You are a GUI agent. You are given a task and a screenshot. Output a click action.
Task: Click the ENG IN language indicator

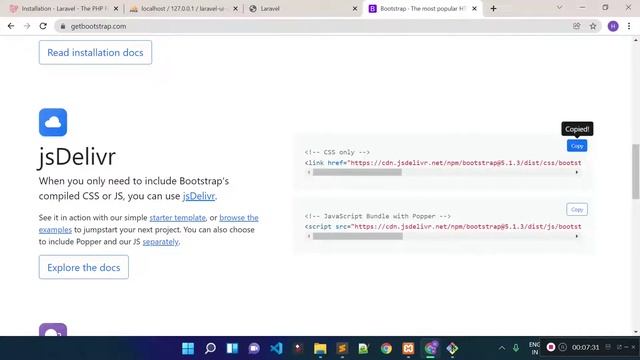pos(534,348)
